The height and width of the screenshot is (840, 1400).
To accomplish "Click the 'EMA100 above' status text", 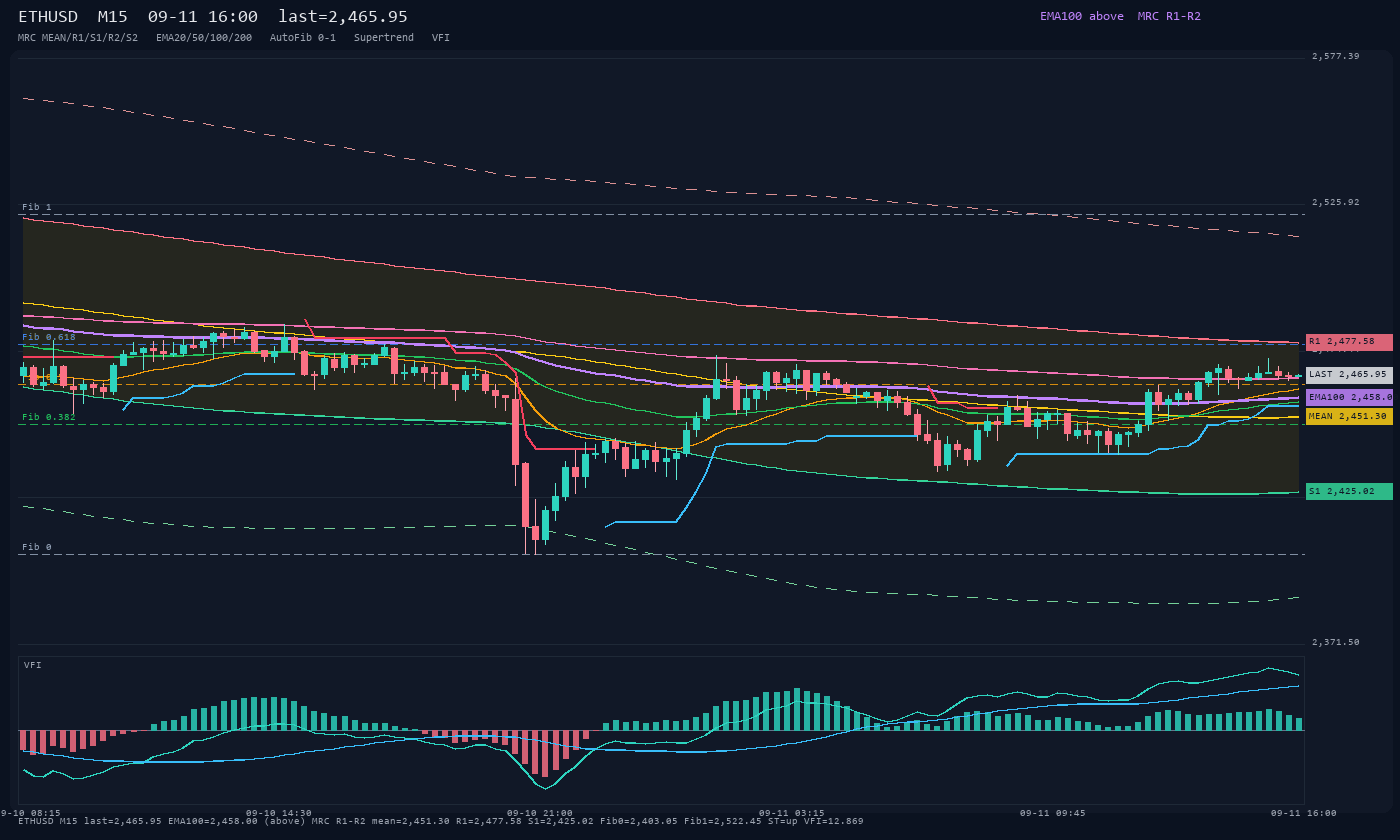I will (1082, 16).
